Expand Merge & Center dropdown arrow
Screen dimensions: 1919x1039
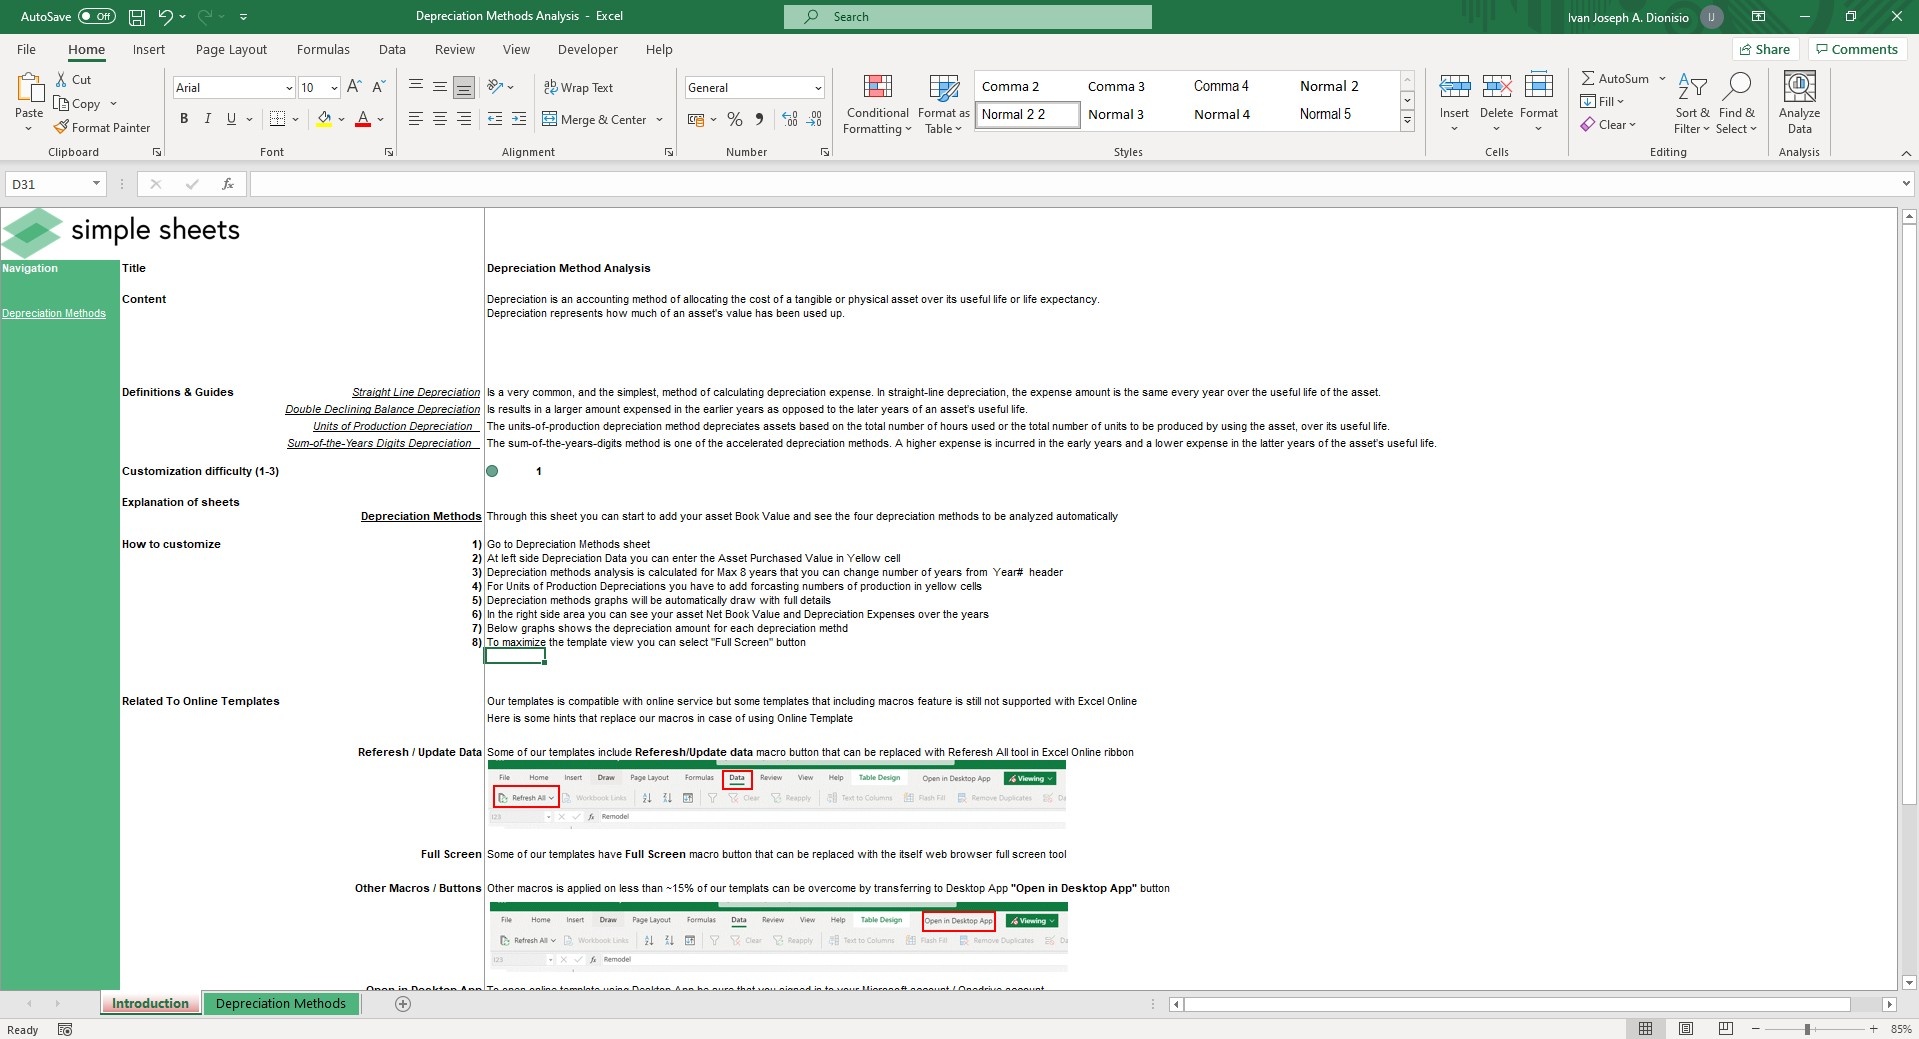(660, 120)
